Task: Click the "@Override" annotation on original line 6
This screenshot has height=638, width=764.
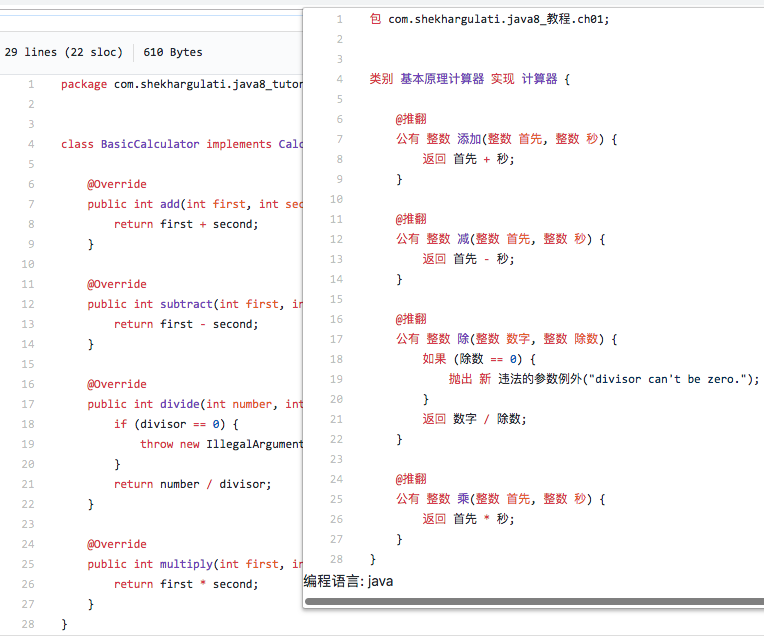Action: [x=117, y=184]
